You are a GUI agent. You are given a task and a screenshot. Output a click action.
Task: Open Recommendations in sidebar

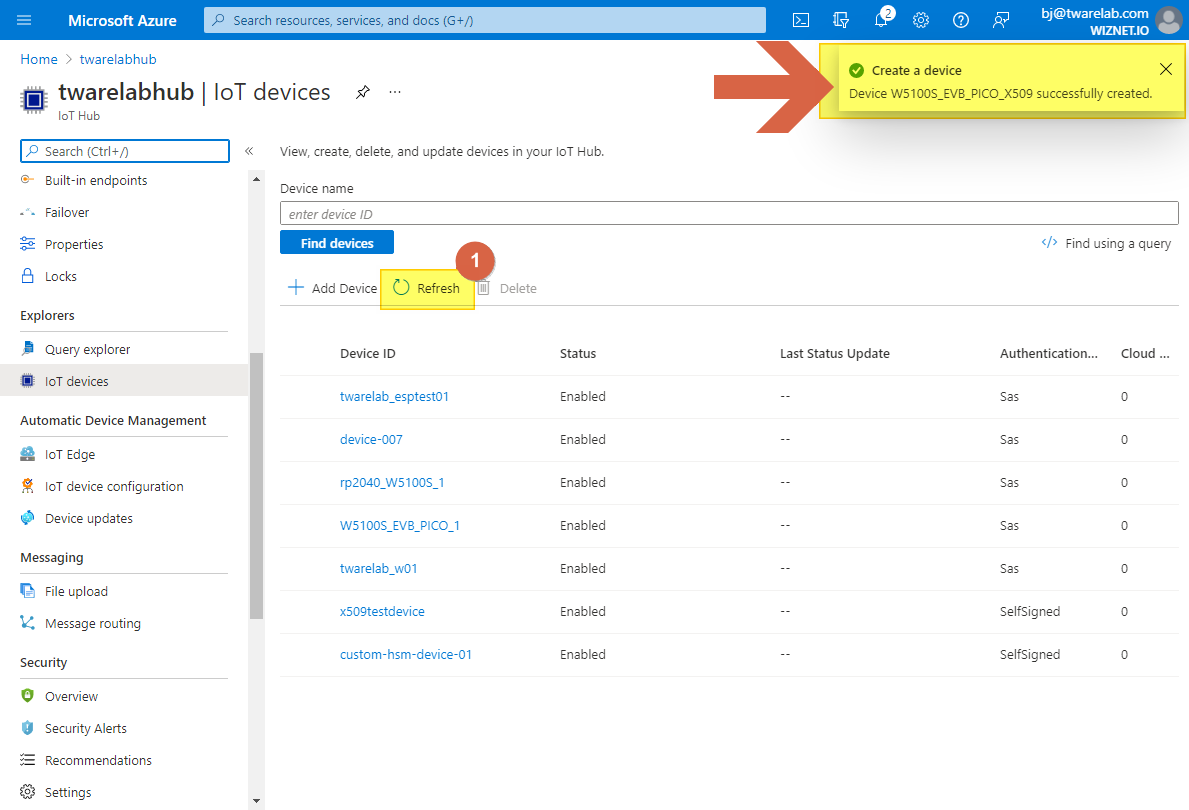(98, 759)
